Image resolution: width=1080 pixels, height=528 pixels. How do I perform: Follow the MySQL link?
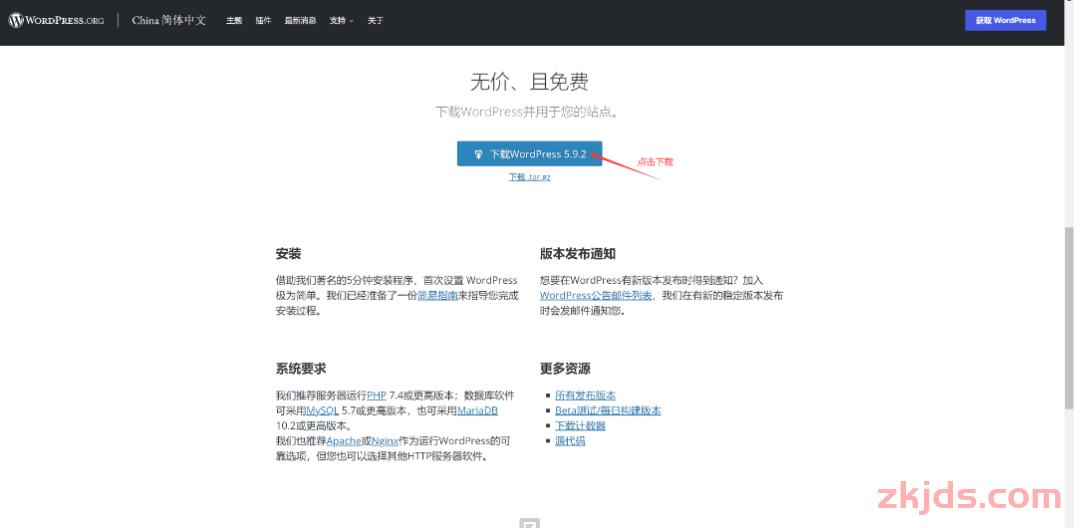[322, 410]
